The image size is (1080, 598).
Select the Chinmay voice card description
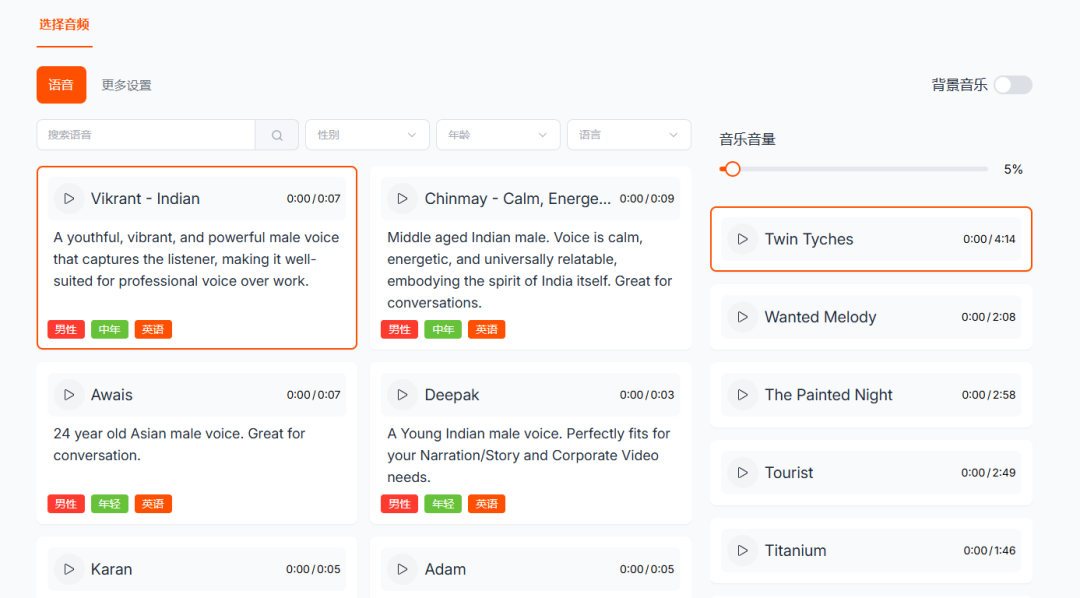tap(530, 270)
